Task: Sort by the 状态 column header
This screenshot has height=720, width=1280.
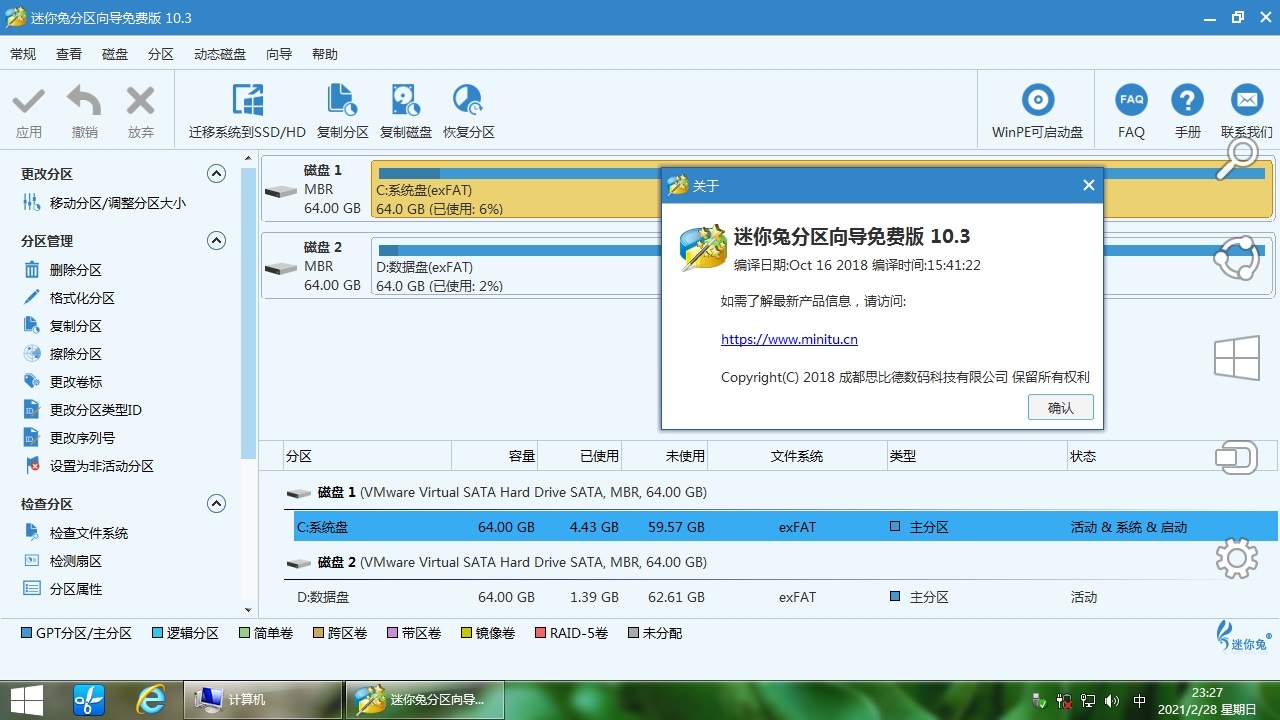Action: point(1172,456)
